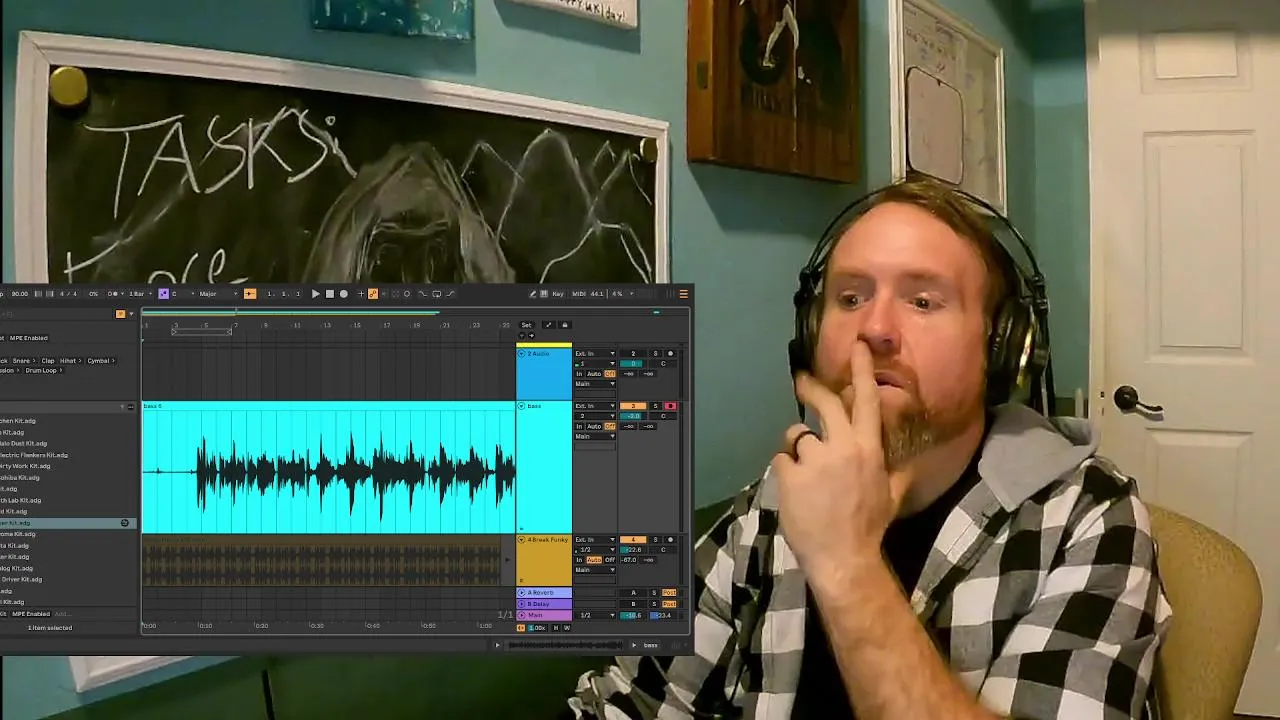
Task: Click the orange back-to-arrangement icon by 1.00x
Action: pyautogui.click(x=521, y=628)
